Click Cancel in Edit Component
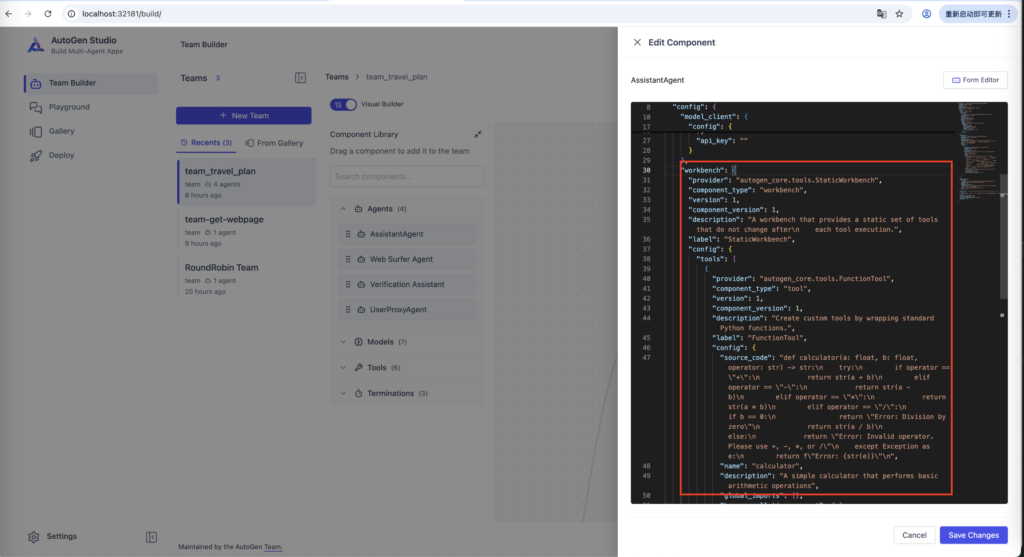 point(914,535)
